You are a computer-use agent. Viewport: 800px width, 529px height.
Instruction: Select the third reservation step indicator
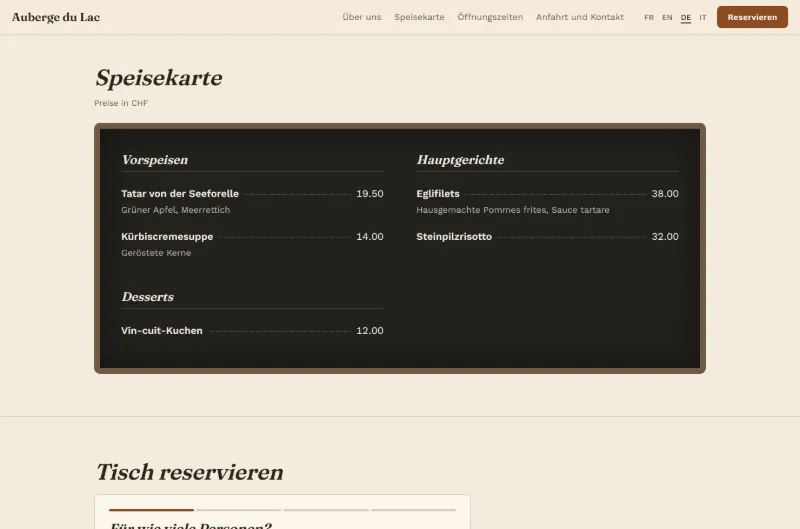click(326, 510)
